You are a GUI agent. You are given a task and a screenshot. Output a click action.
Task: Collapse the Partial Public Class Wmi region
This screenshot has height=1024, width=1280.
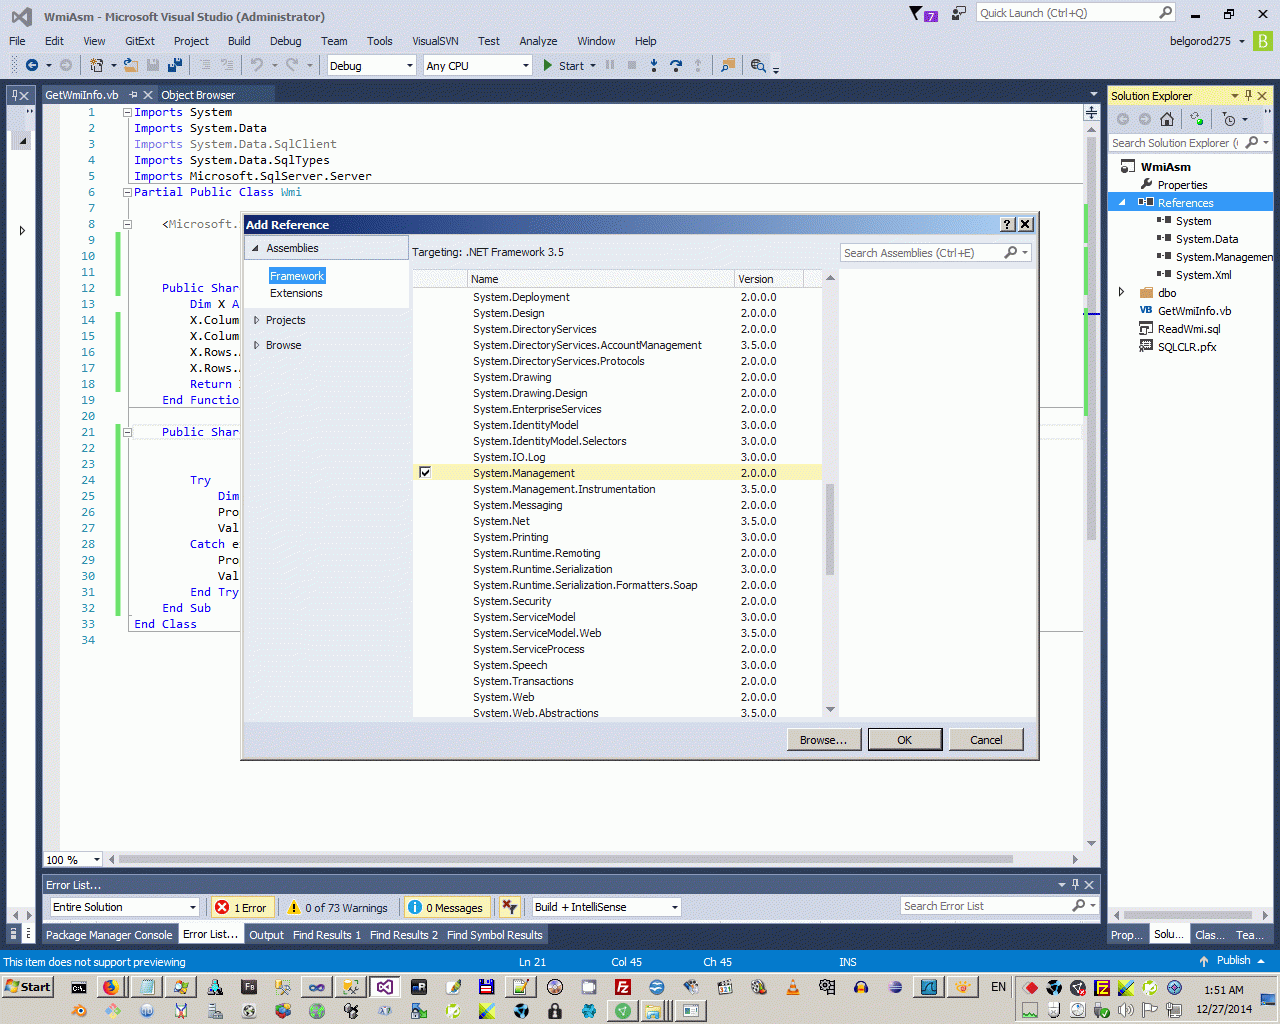pos(127,192)
